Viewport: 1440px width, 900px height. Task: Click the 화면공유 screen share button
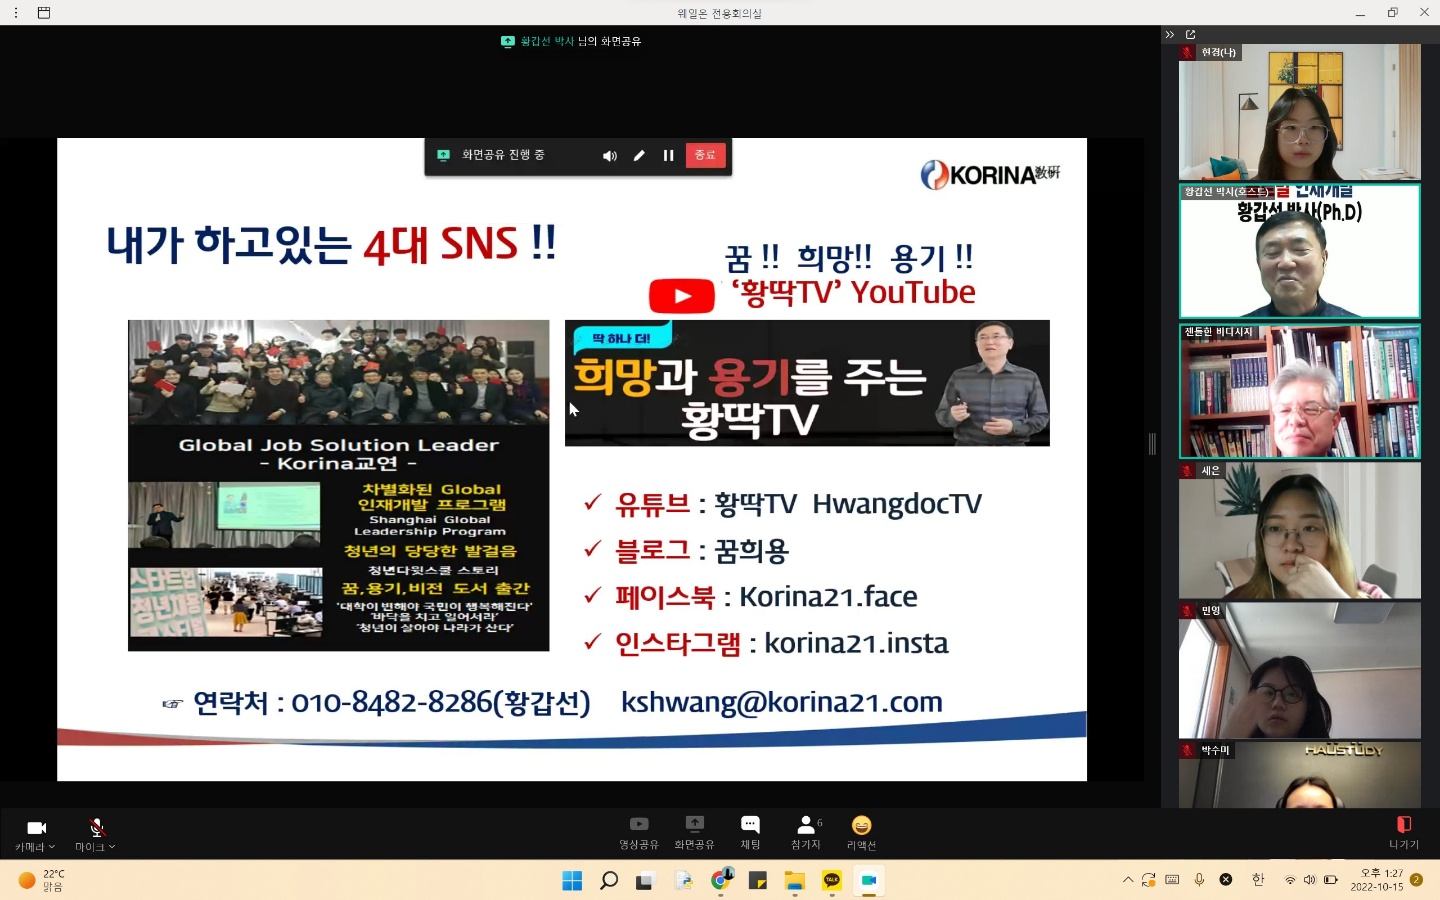click(694, 831)
